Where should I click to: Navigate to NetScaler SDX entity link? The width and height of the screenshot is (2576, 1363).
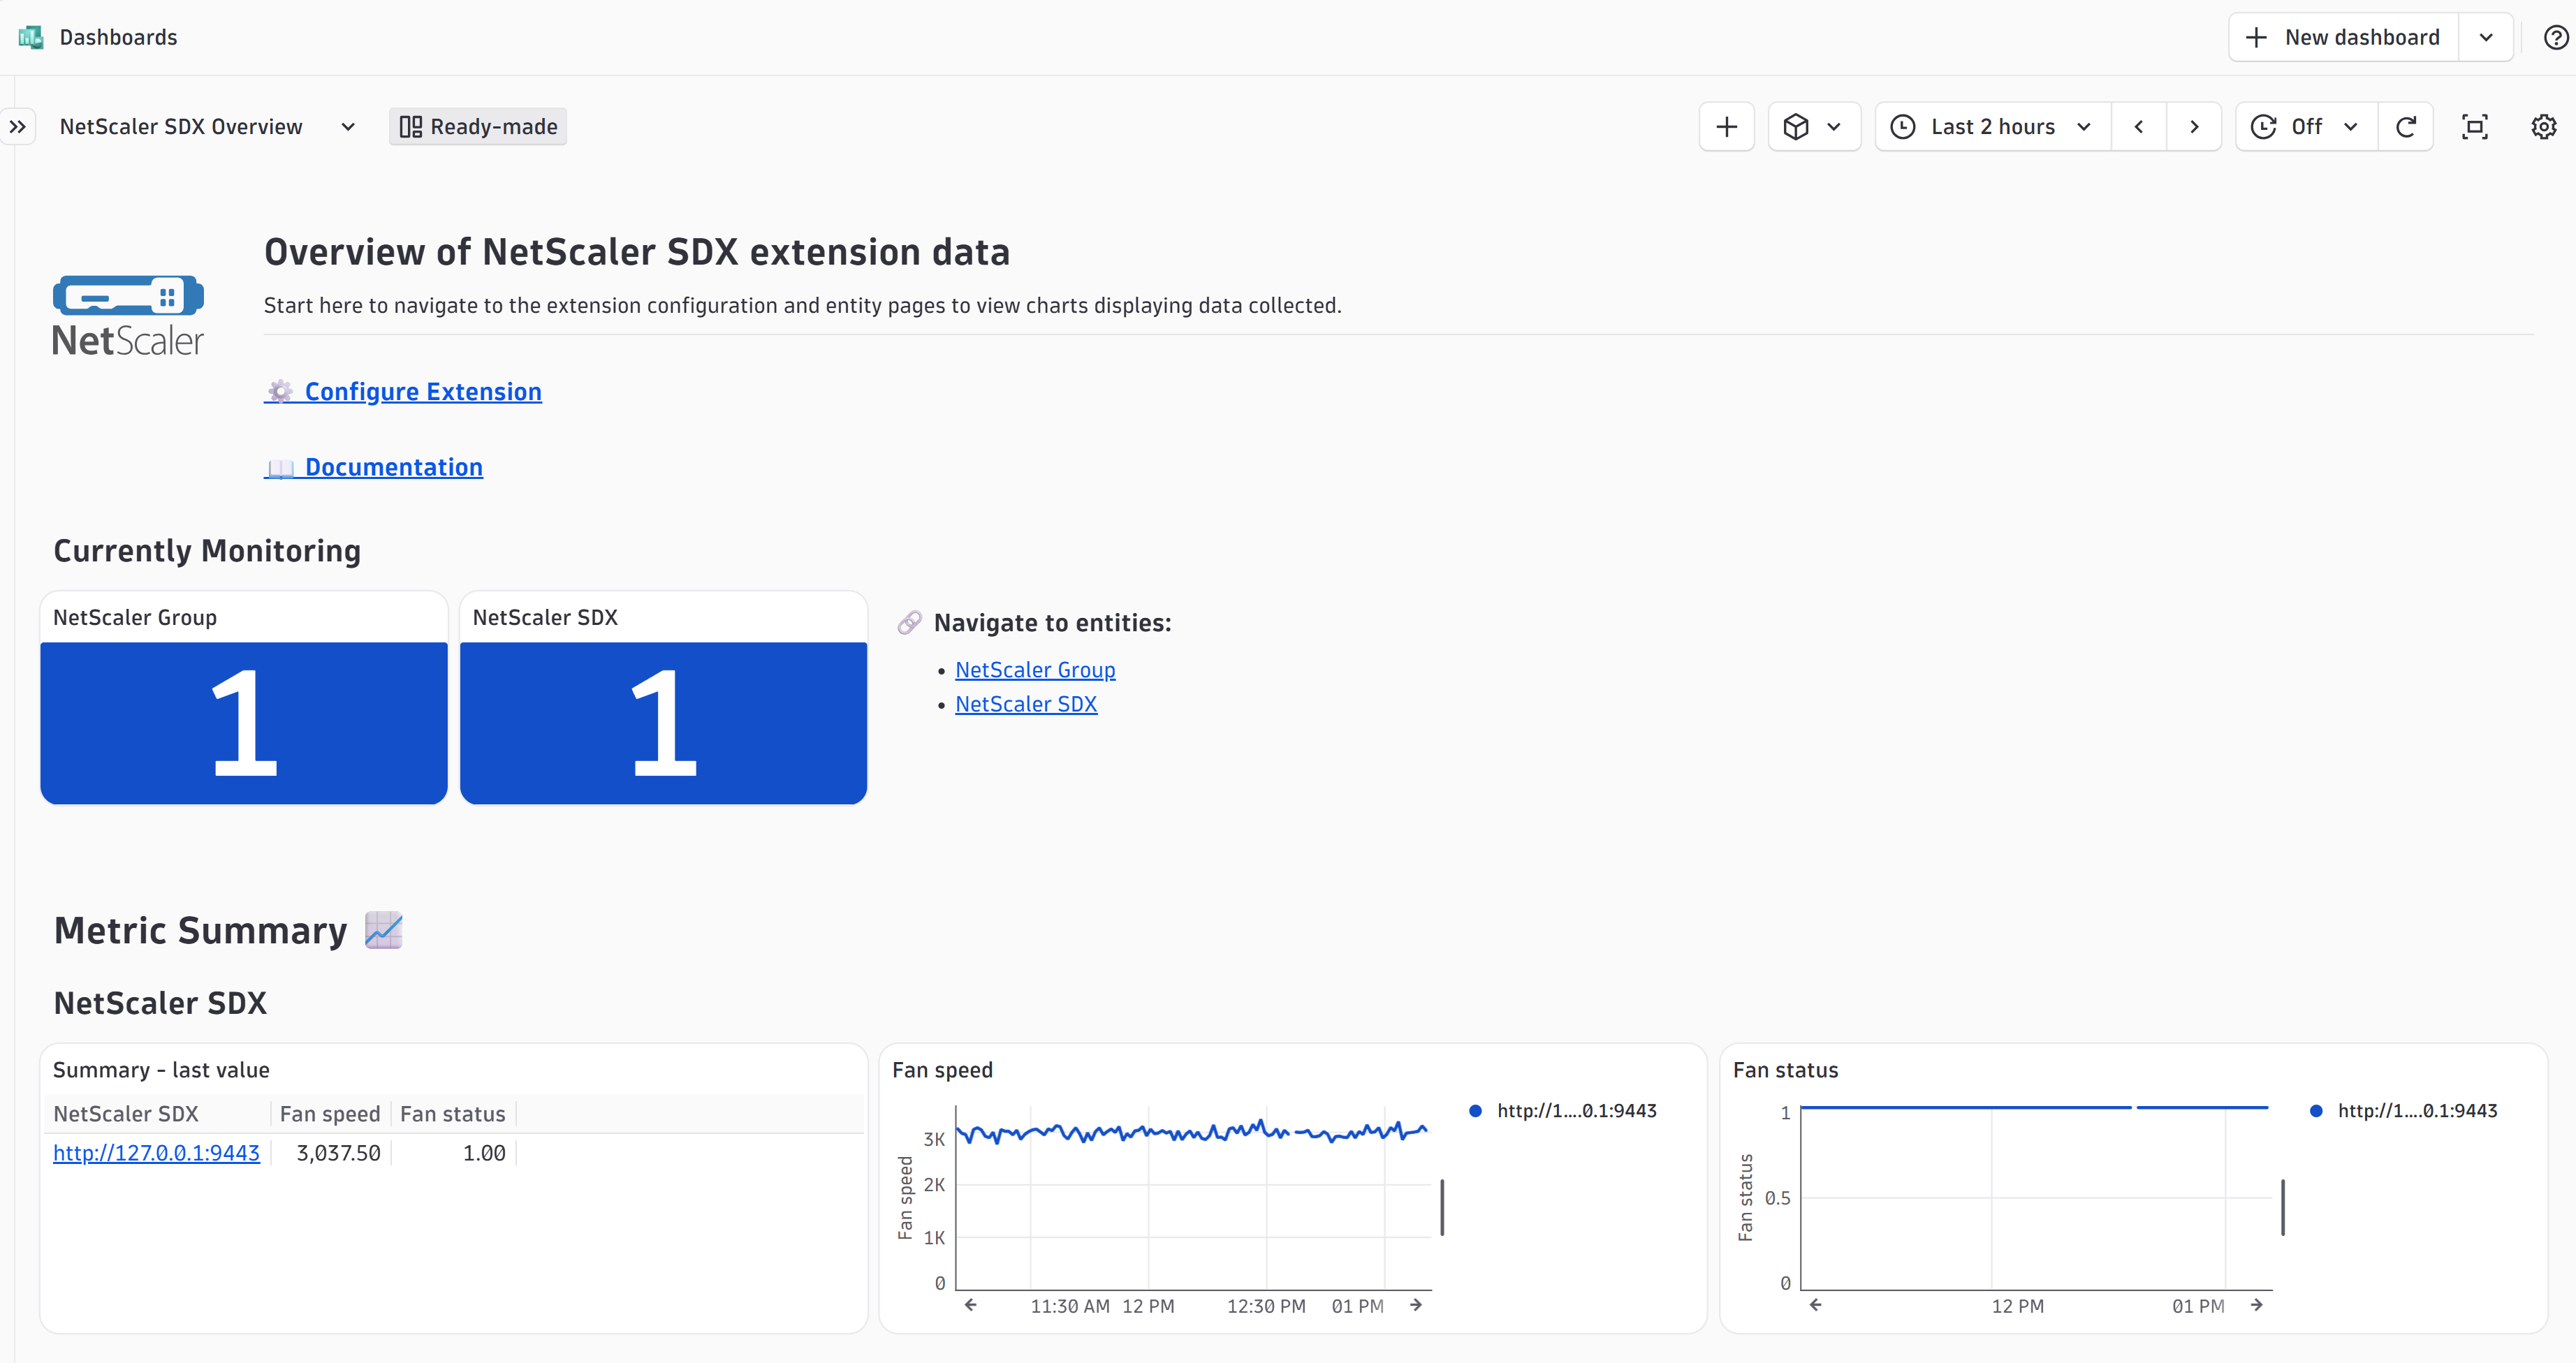tap(1026, 704)
